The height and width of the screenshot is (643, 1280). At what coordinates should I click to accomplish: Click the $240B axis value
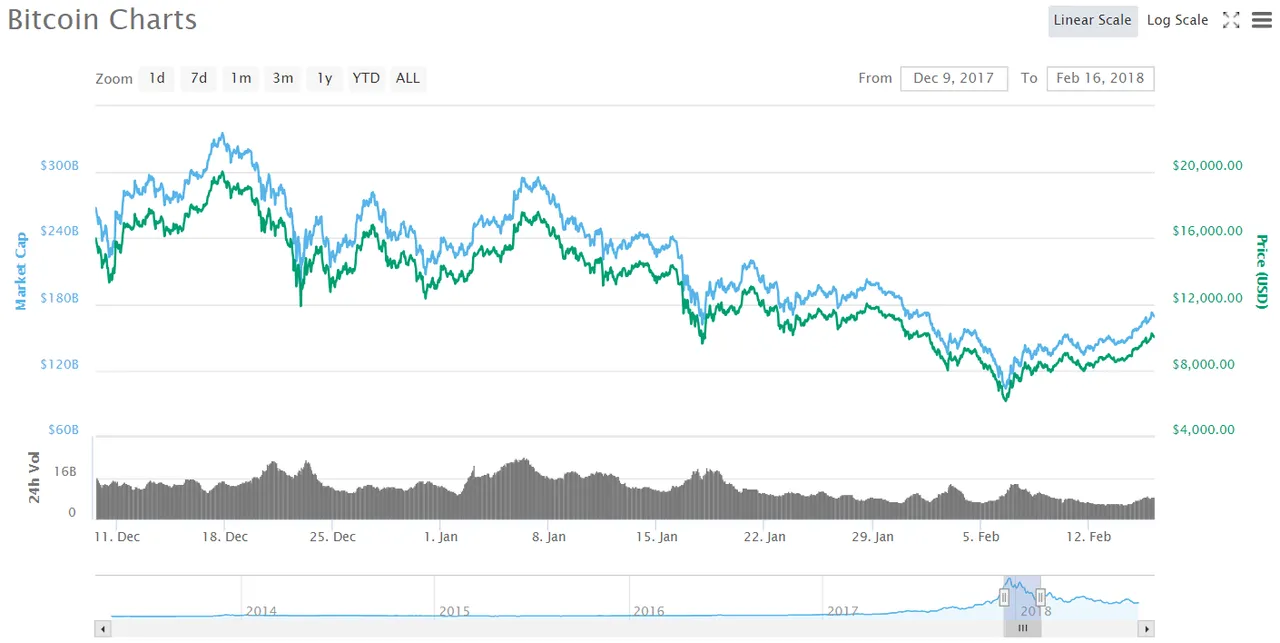(x=58, y=231)
